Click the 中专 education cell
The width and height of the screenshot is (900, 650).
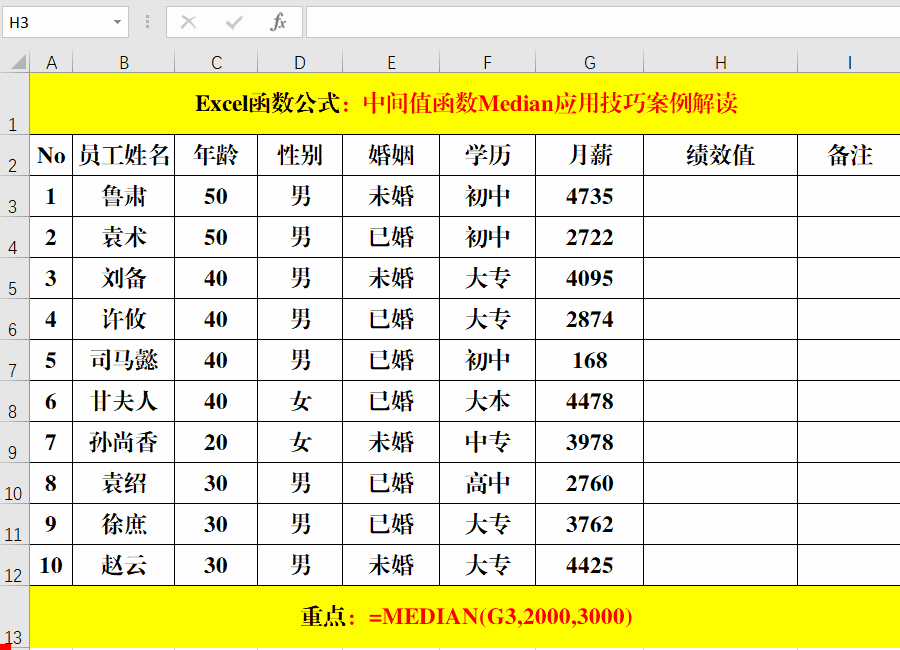pos(487,442)
